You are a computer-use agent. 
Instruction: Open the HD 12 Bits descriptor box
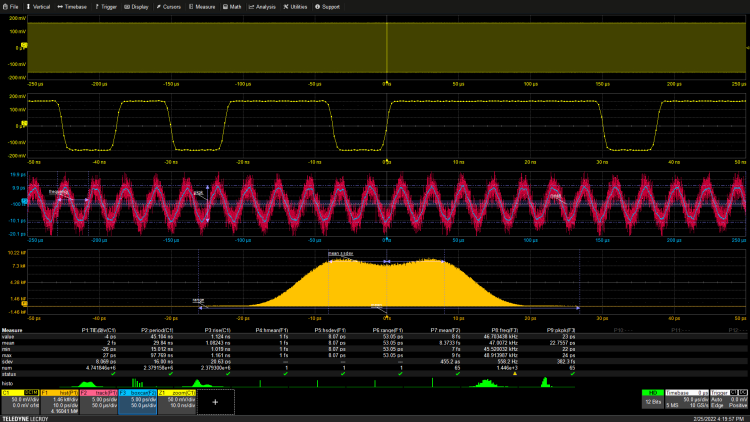tap(652, 400)
